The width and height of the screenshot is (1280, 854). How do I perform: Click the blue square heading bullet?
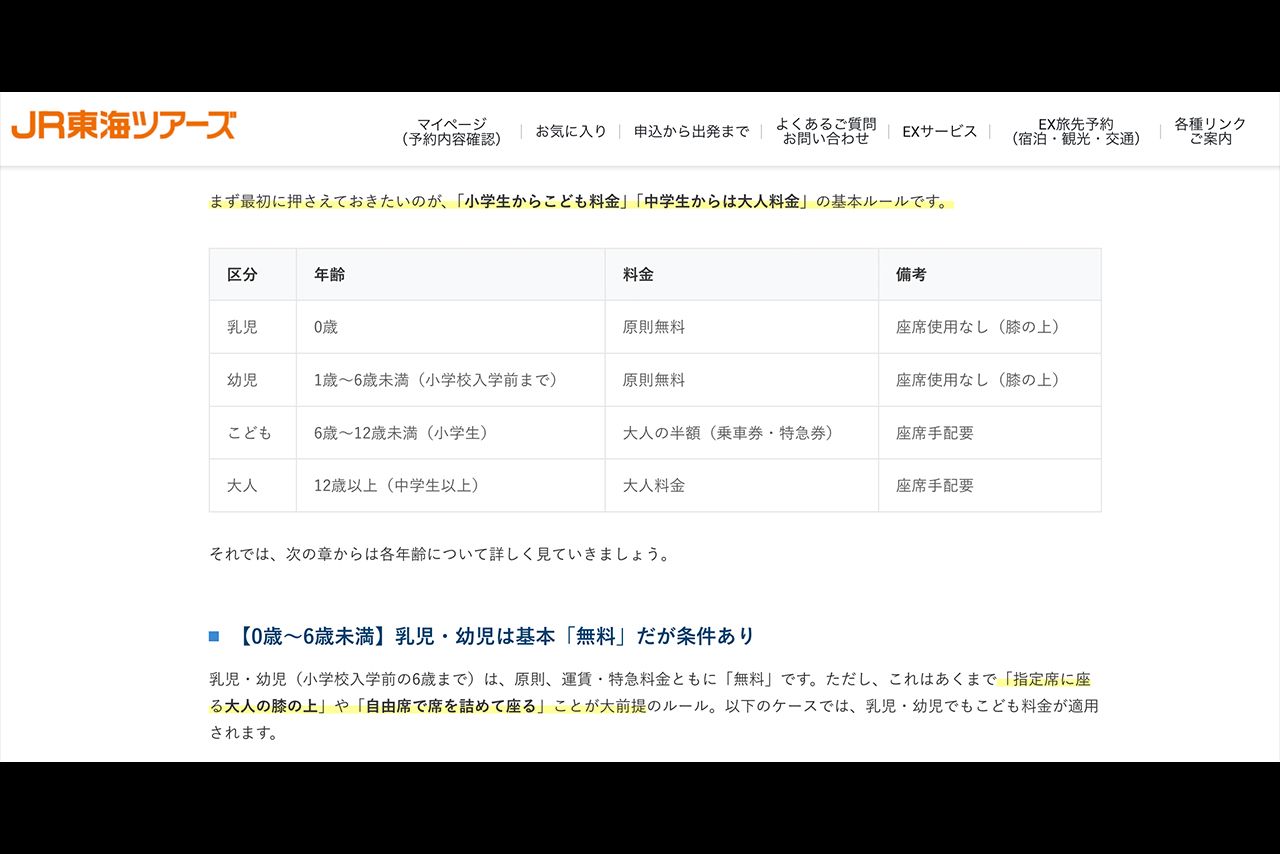click(214, 636)
